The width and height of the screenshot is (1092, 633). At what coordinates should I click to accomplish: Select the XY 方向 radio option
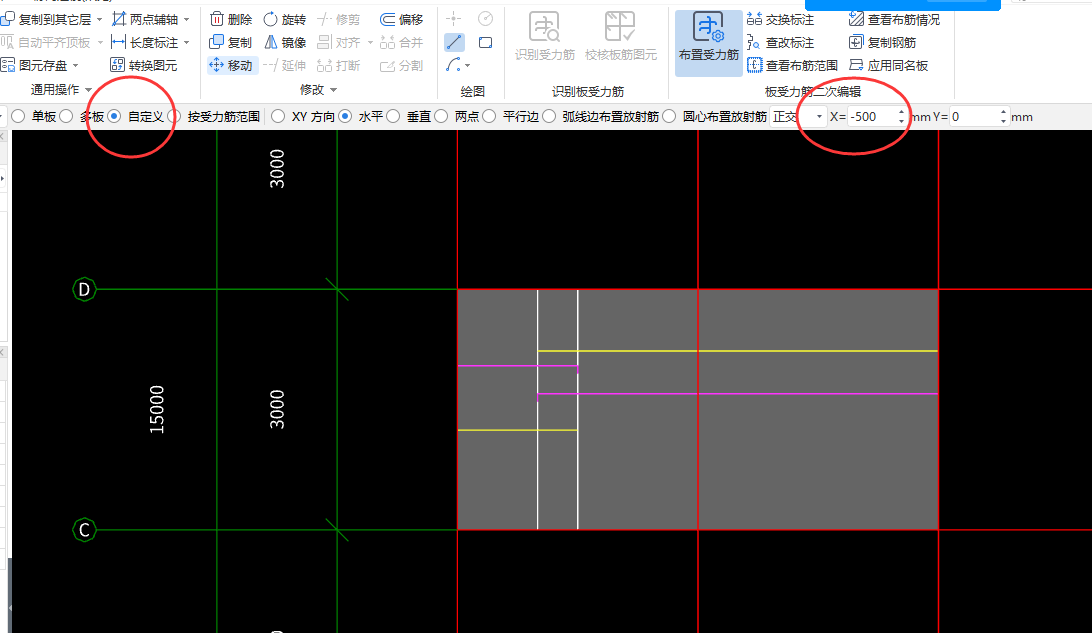(x=279, y=116)
